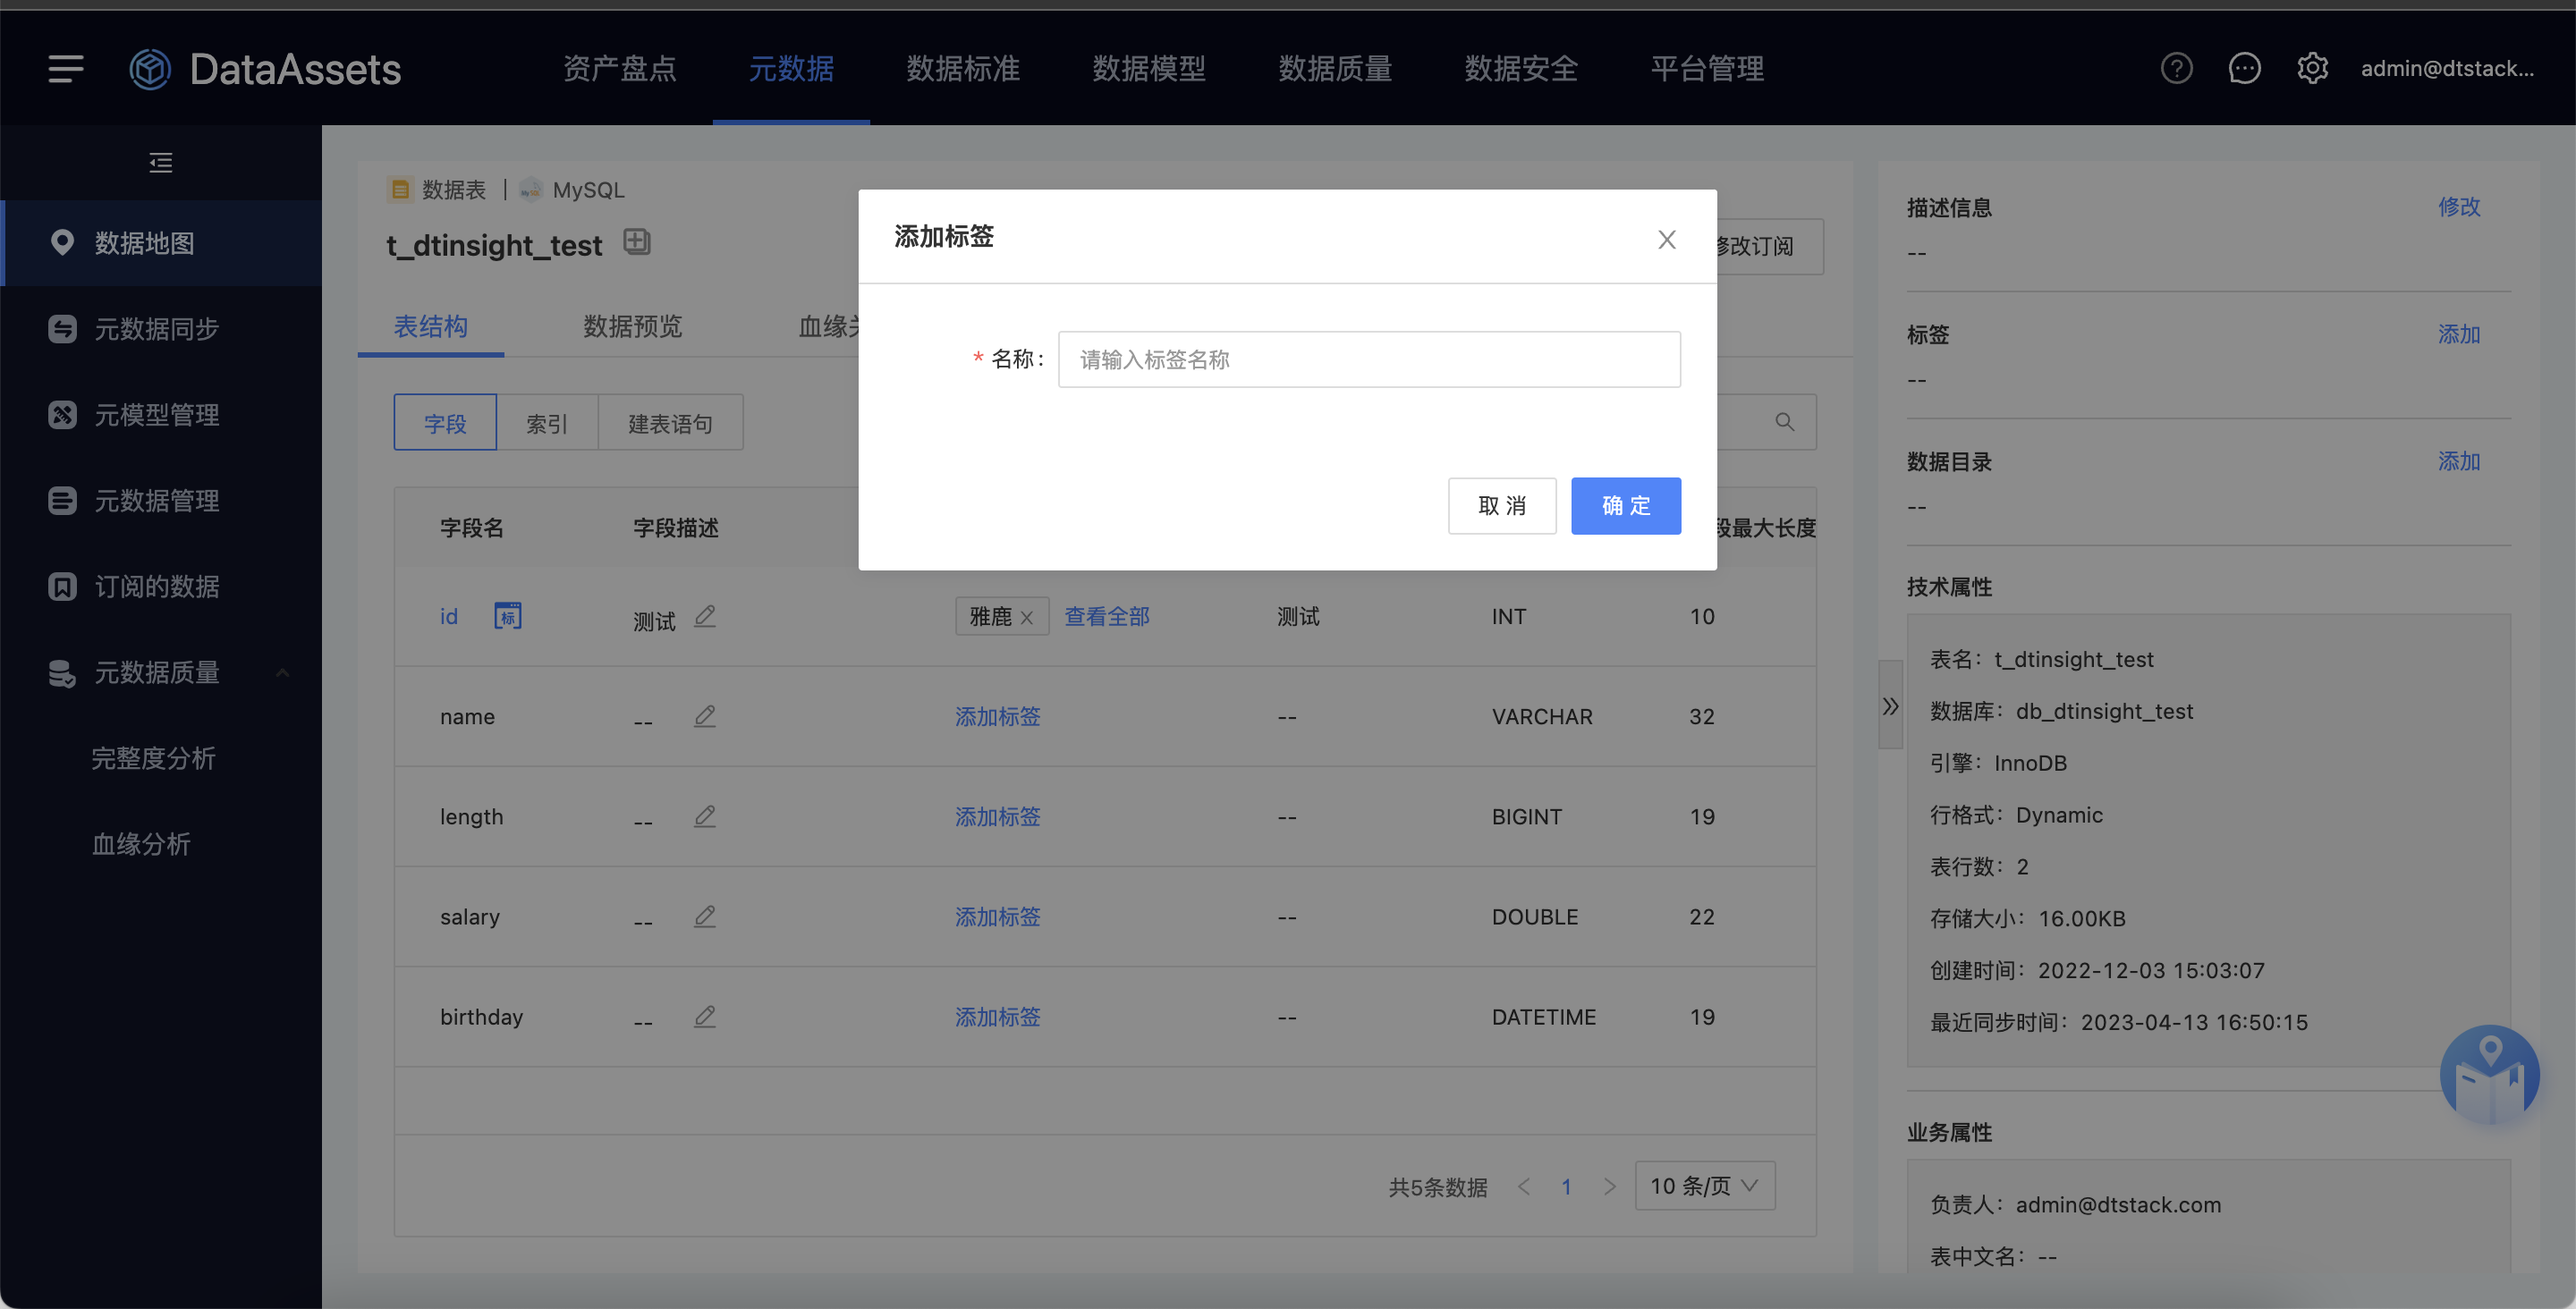Click 修改 next to 描述信息
Viewport: 2576px width, 1309px height.
pyautogui.click(x=2459, y=207)
